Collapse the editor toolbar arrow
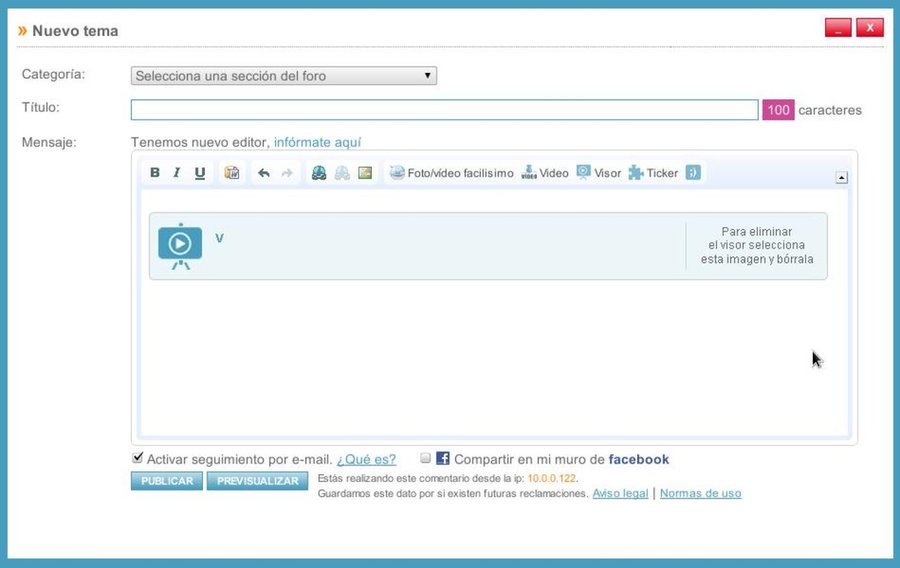Screen dimensions: 900x568 click(x=841, y=178)
